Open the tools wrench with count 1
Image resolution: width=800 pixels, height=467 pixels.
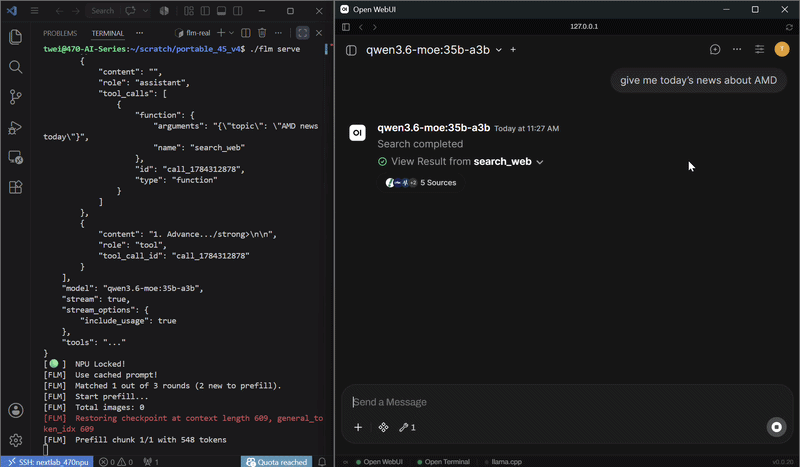[x=407, y=427]
